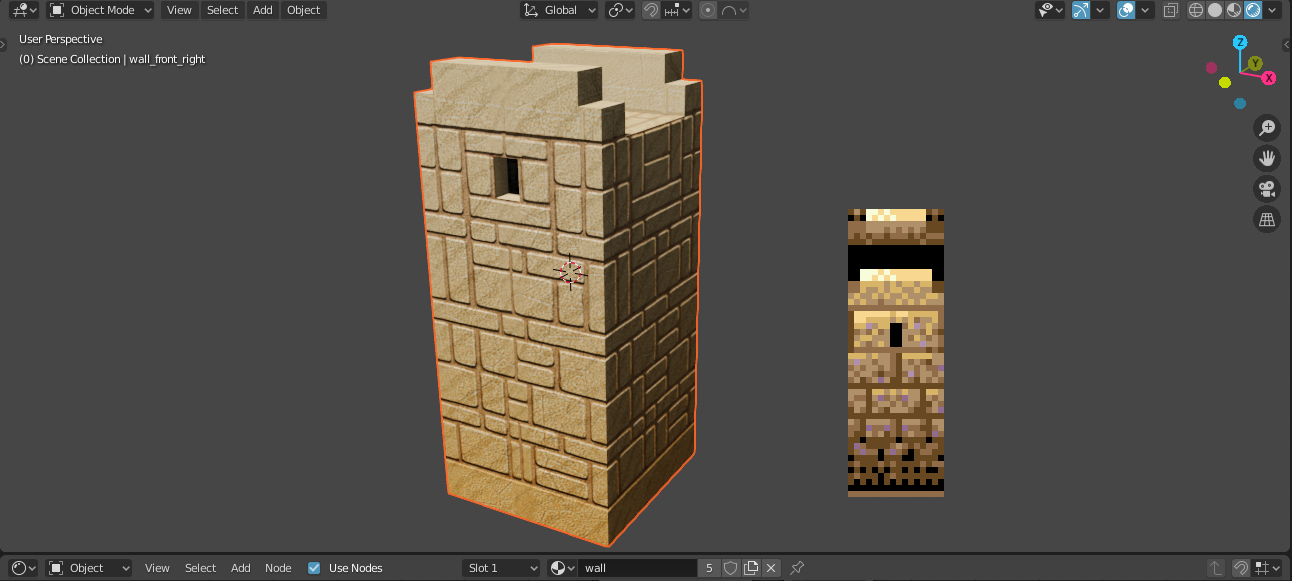
Task: Switch to wireframe viewport shading
Action: (1196, 10)
